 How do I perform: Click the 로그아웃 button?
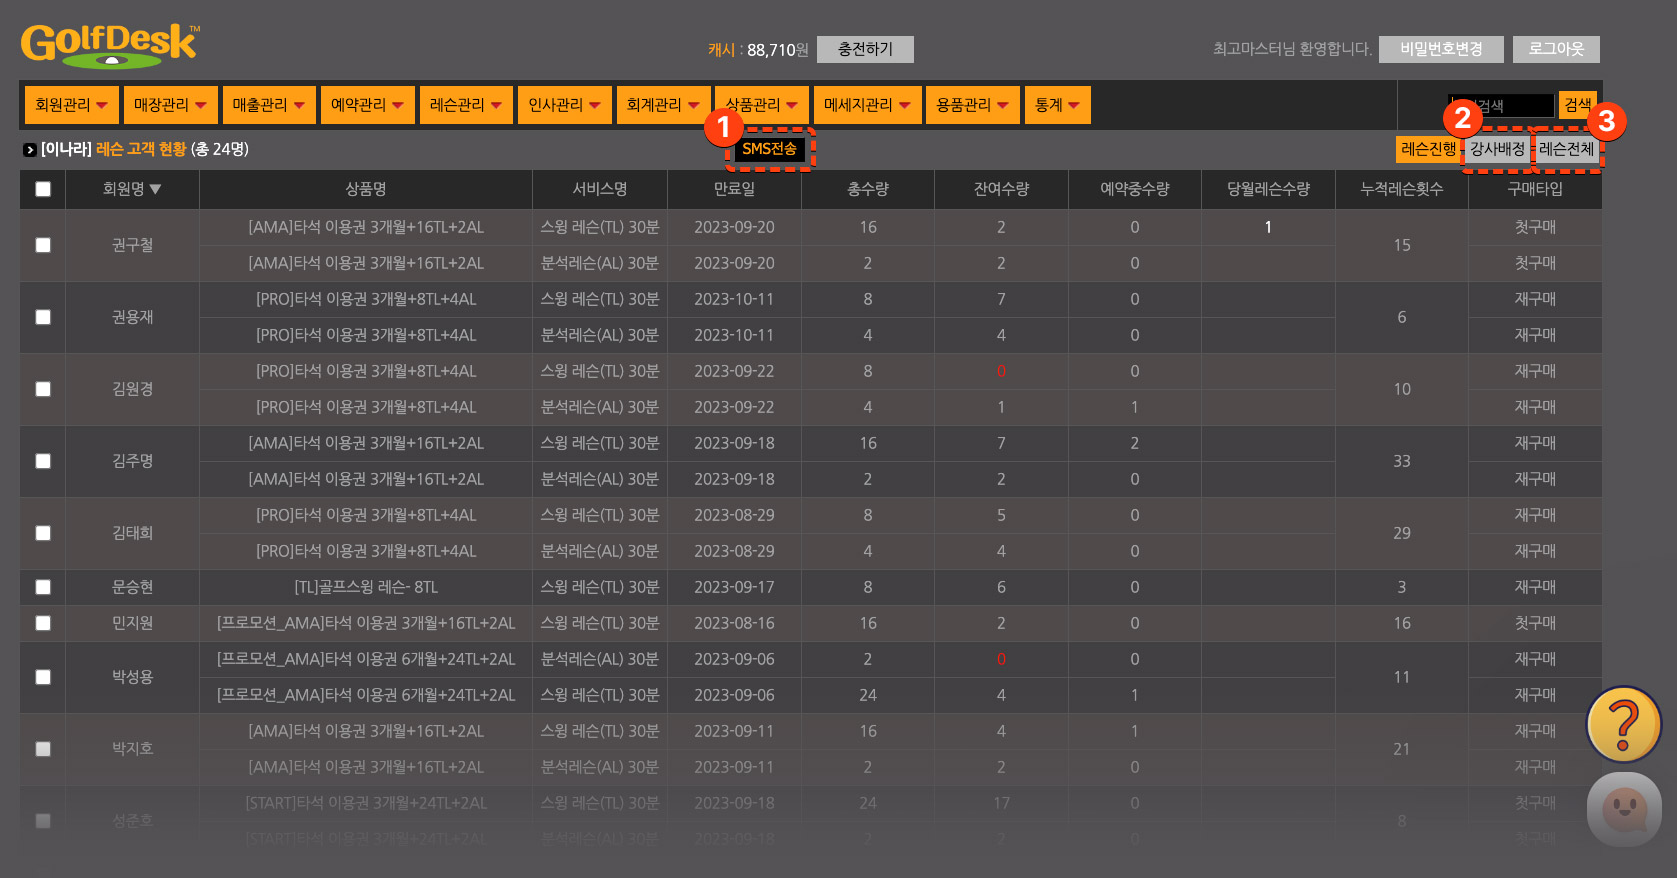click(x=1556, y=49)
